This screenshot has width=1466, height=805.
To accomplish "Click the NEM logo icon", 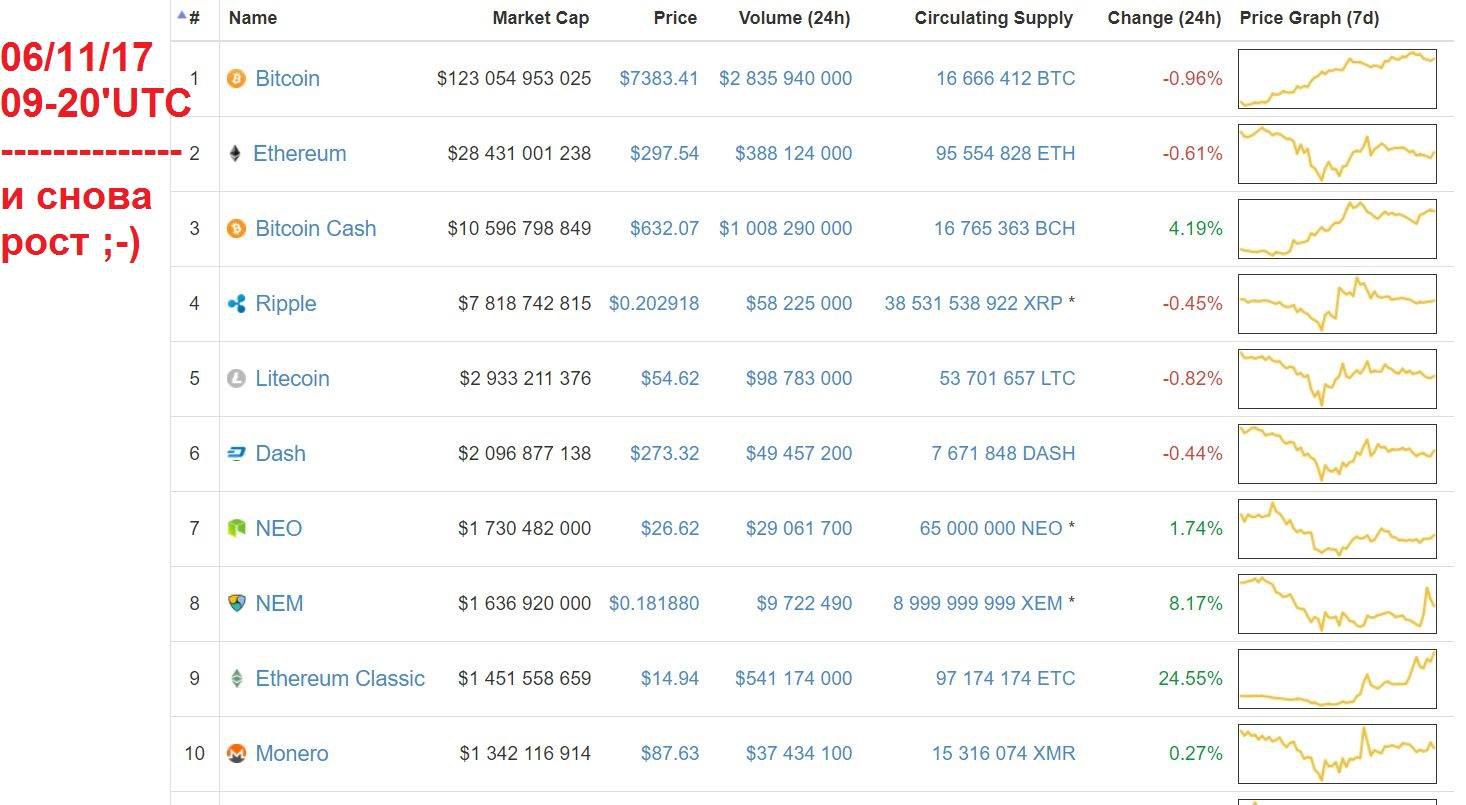I will [236, 603].
